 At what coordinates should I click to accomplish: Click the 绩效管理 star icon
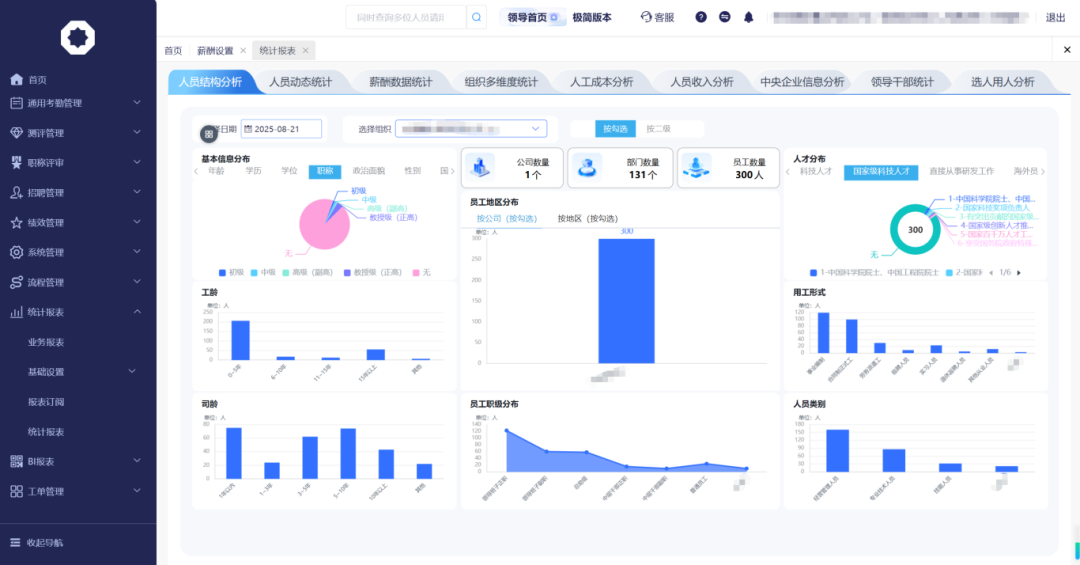coord(16,223)
